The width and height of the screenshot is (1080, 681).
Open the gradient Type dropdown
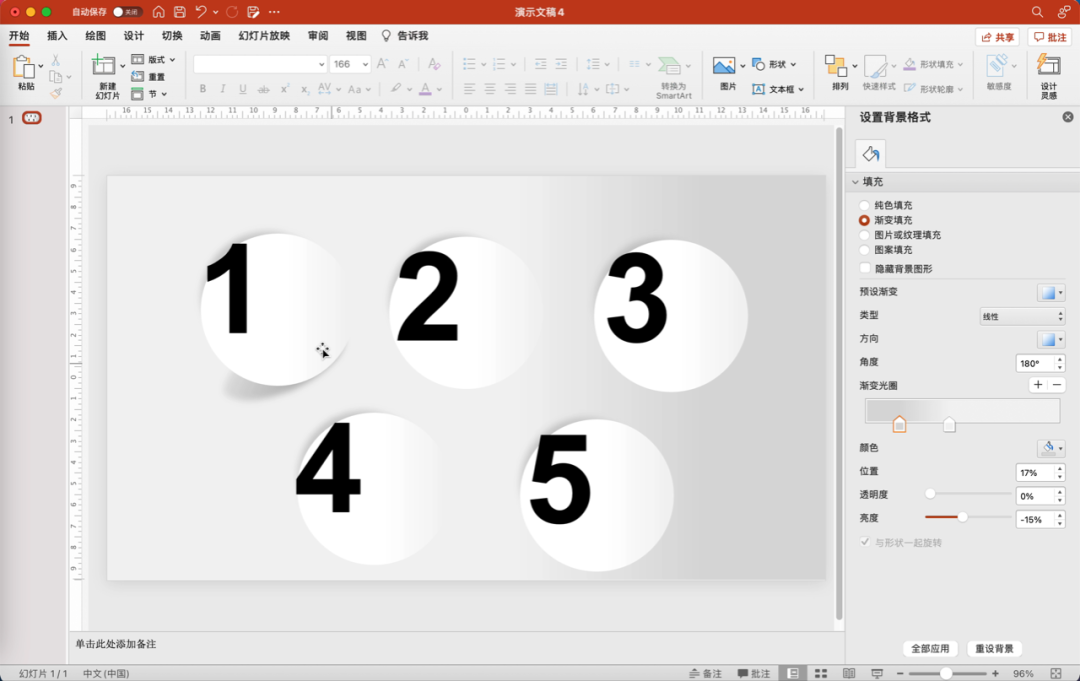[x=1022, y=317]
